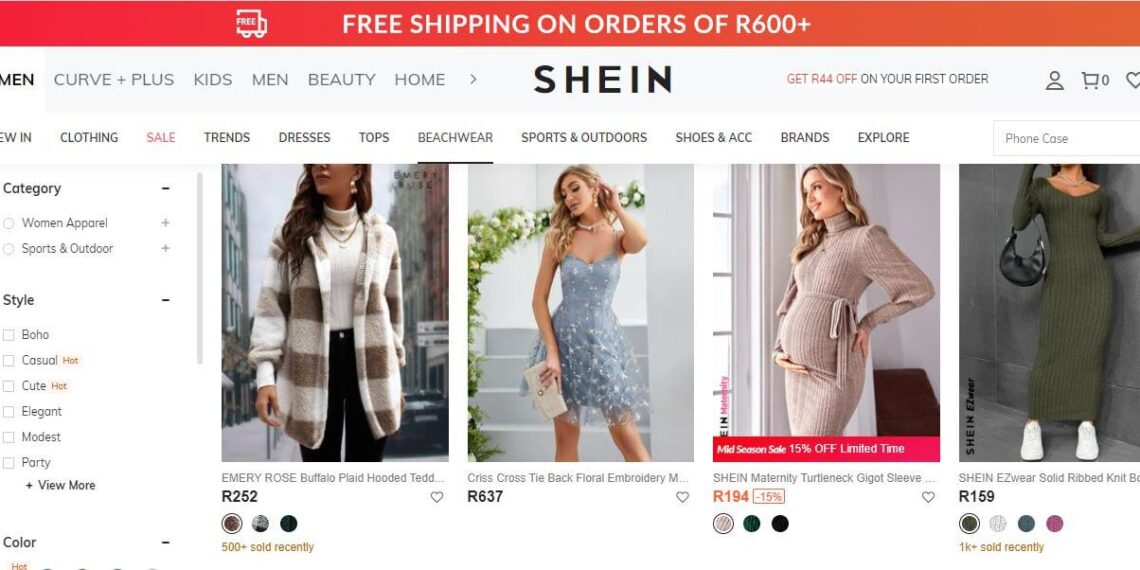Expand Women Apparel with plus icon
The width and height of the screenshot is (1140, 570).
165,222
